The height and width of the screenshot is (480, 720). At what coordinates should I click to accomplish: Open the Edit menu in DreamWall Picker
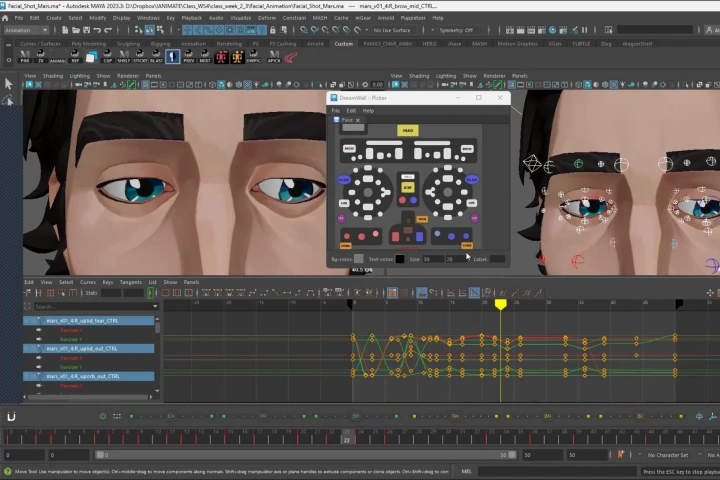pyautogui.click(x=351, y=111)
